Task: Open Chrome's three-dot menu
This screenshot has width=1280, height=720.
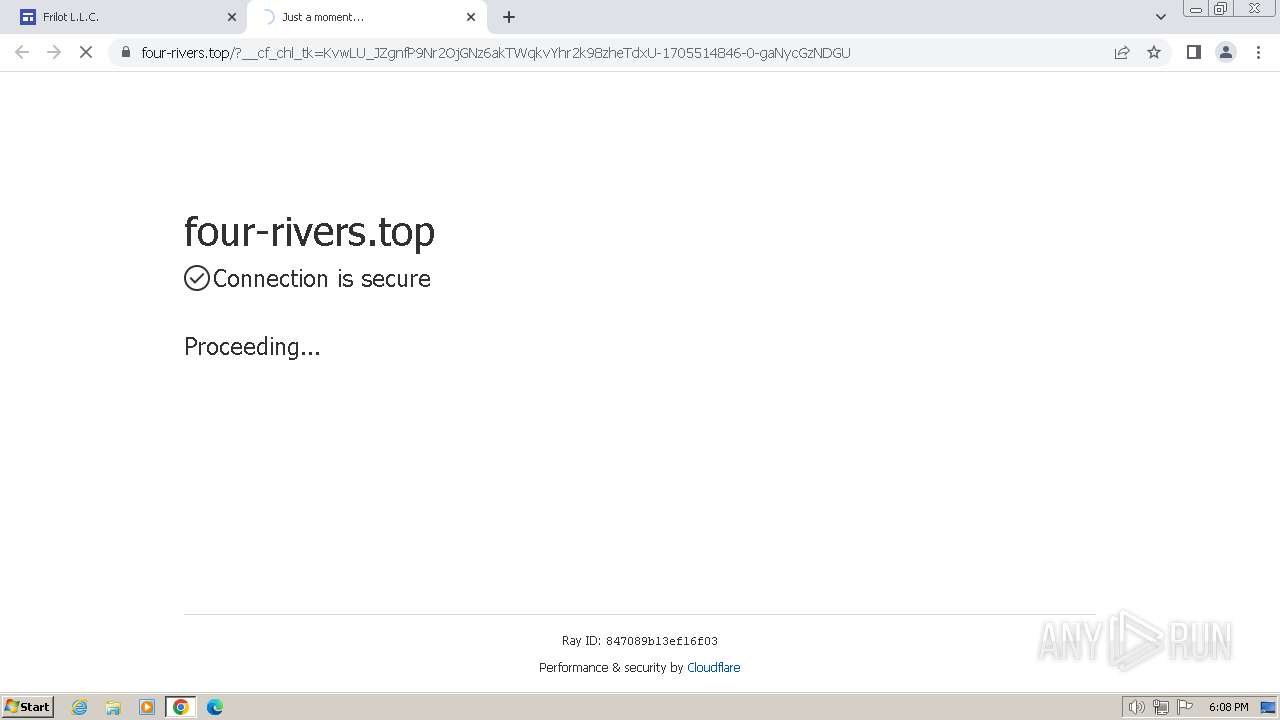Action: (1258, 52)
